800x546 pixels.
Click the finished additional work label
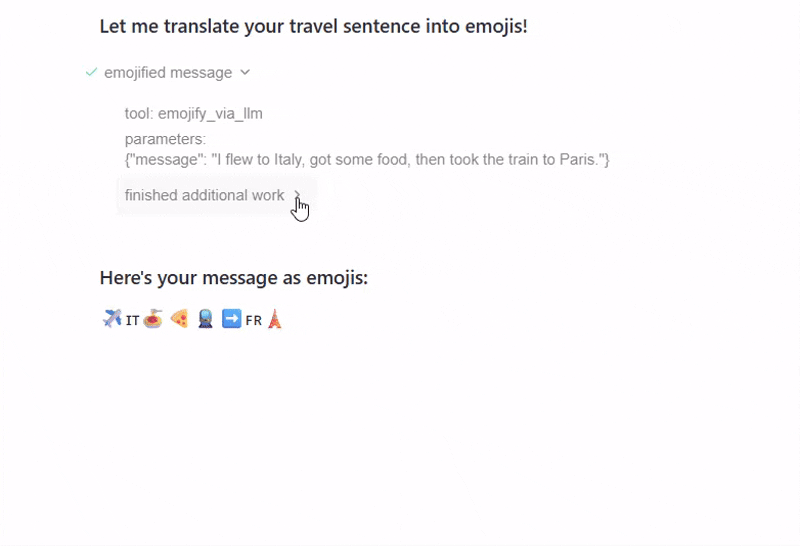pos(204,195)
